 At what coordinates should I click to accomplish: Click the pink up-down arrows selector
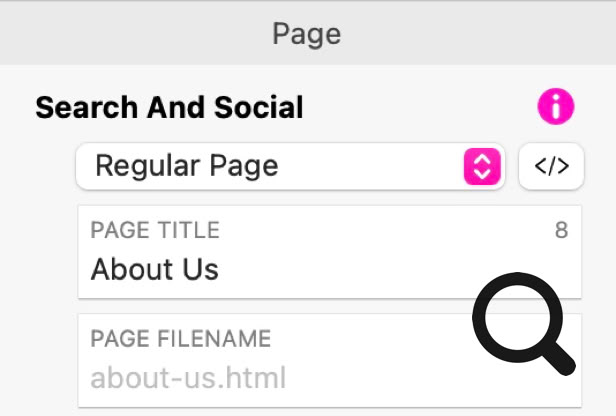click(x=481, y=166)
